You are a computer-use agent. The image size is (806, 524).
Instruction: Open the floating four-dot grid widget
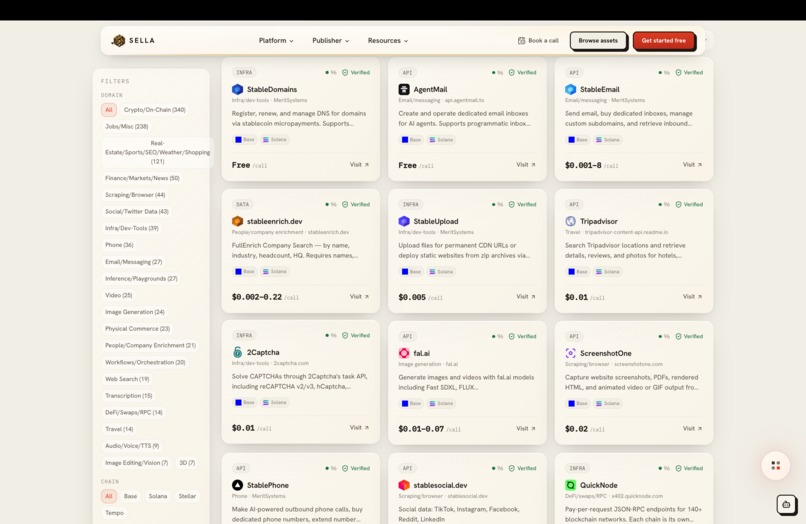(776, 465)
